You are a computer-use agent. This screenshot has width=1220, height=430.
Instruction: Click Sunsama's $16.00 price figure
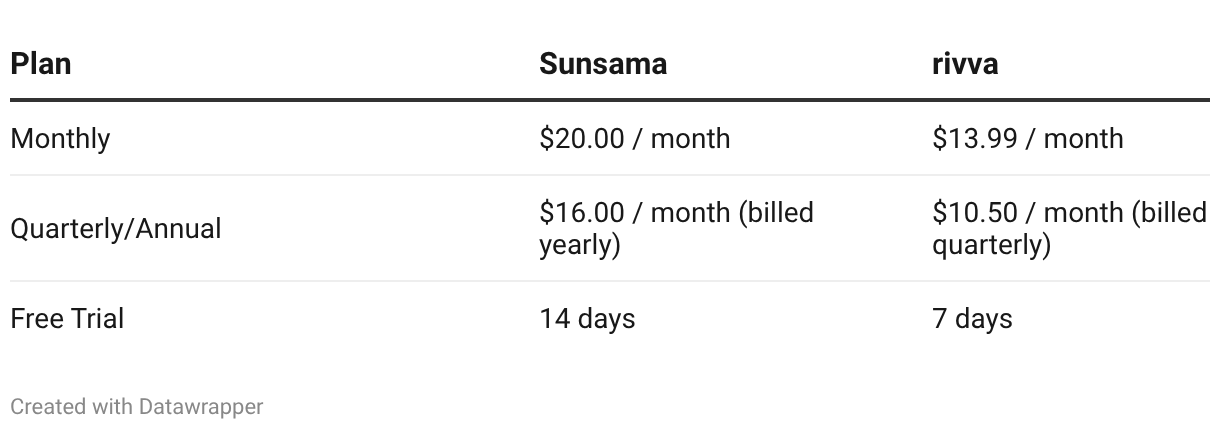click(581, 213)
